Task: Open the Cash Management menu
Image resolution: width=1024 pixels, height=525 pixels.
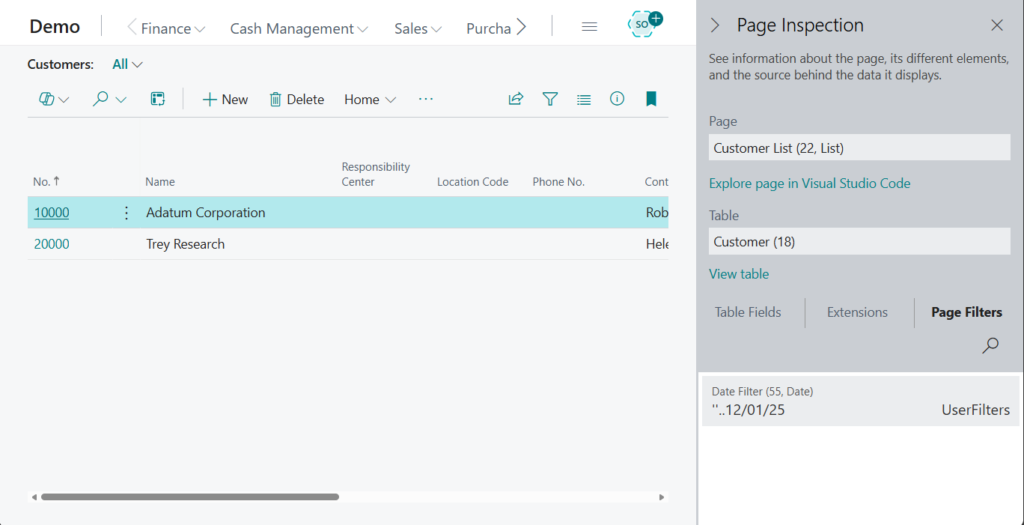Action: pyautogui.click(x=298, y=29)
